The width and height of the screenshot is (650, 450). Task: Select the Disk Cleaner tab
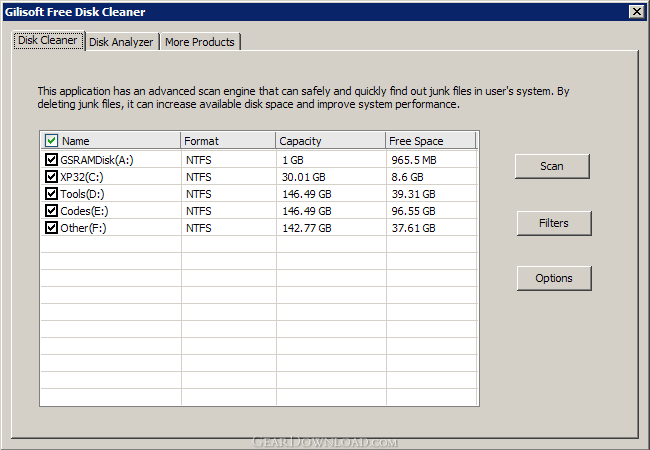coord(48,41)
